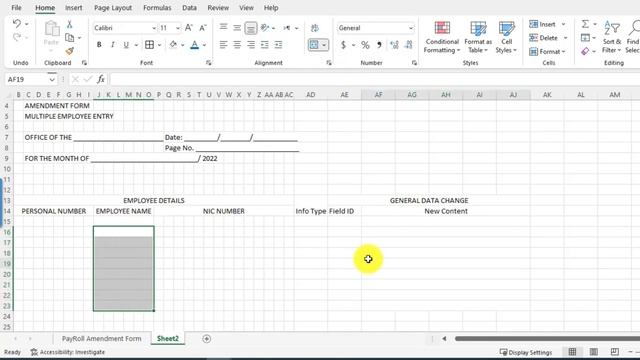This screenshot has width=640, height=360.
Task: Click the Decrease Indent icon
Action: click(265, 45)
